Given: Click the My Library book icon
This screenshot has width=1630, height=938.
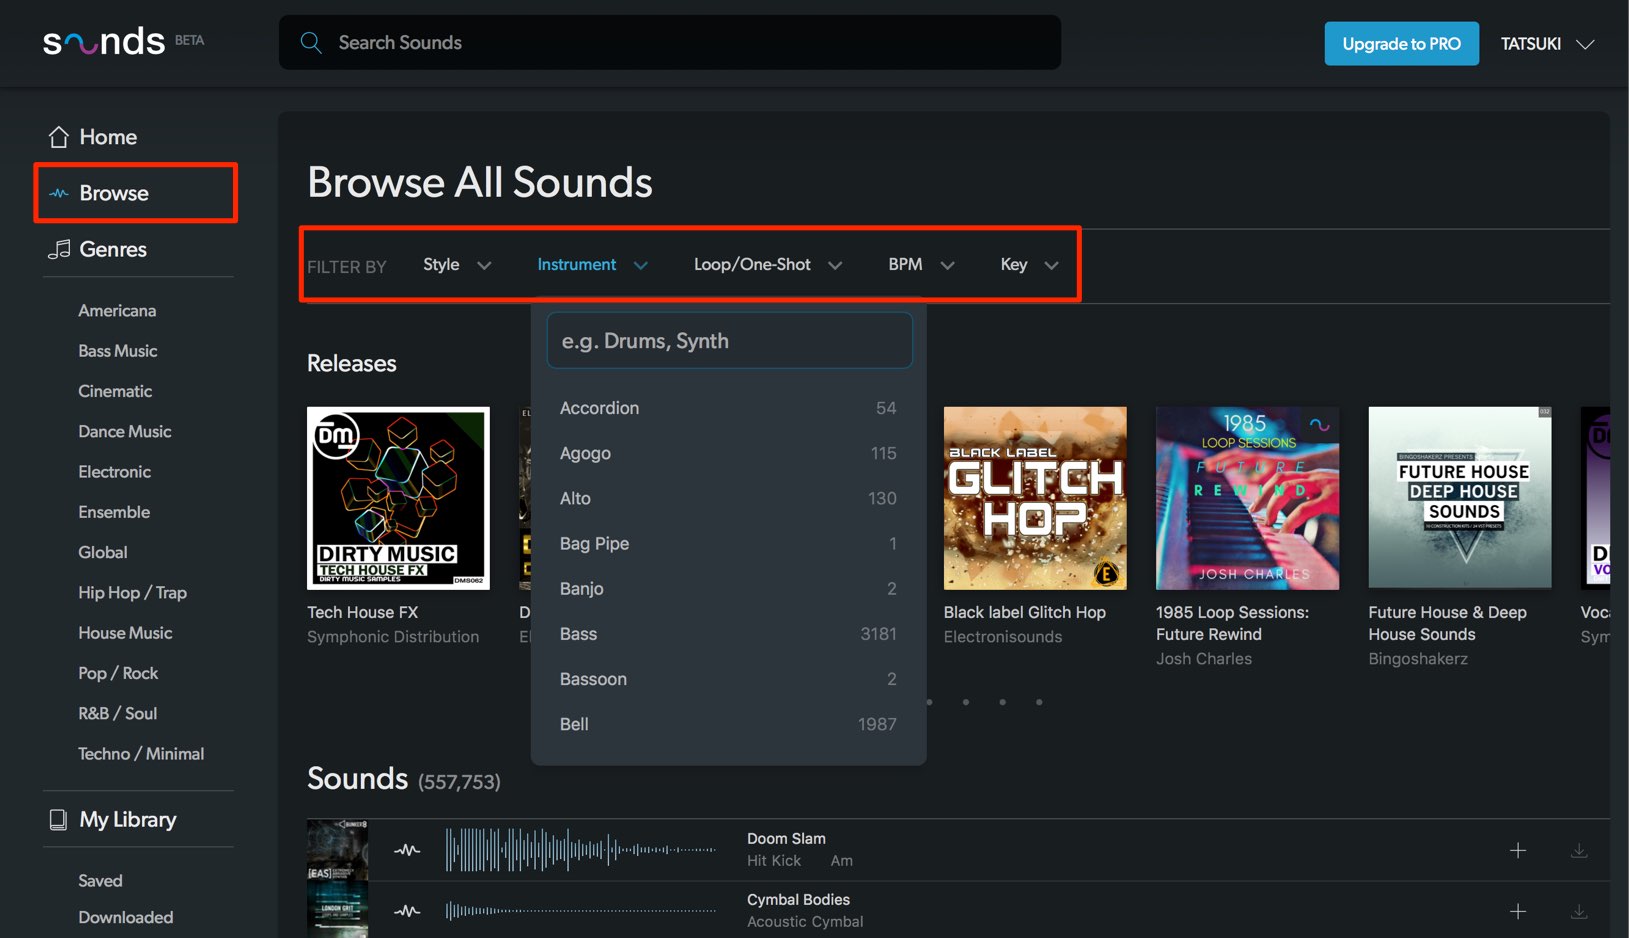Looking at the screenshot, I should 59,820.
